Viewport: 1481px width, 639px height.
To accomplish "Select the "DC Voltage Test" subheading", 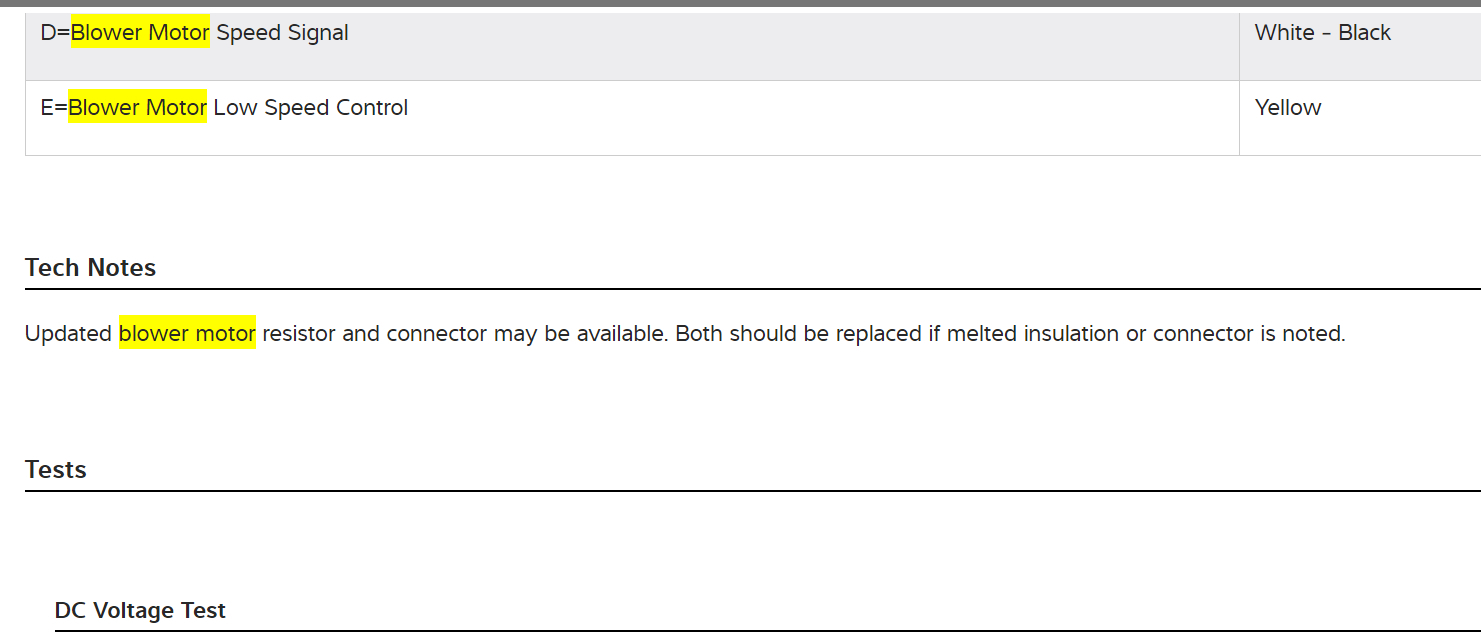I will pos(140,611).
